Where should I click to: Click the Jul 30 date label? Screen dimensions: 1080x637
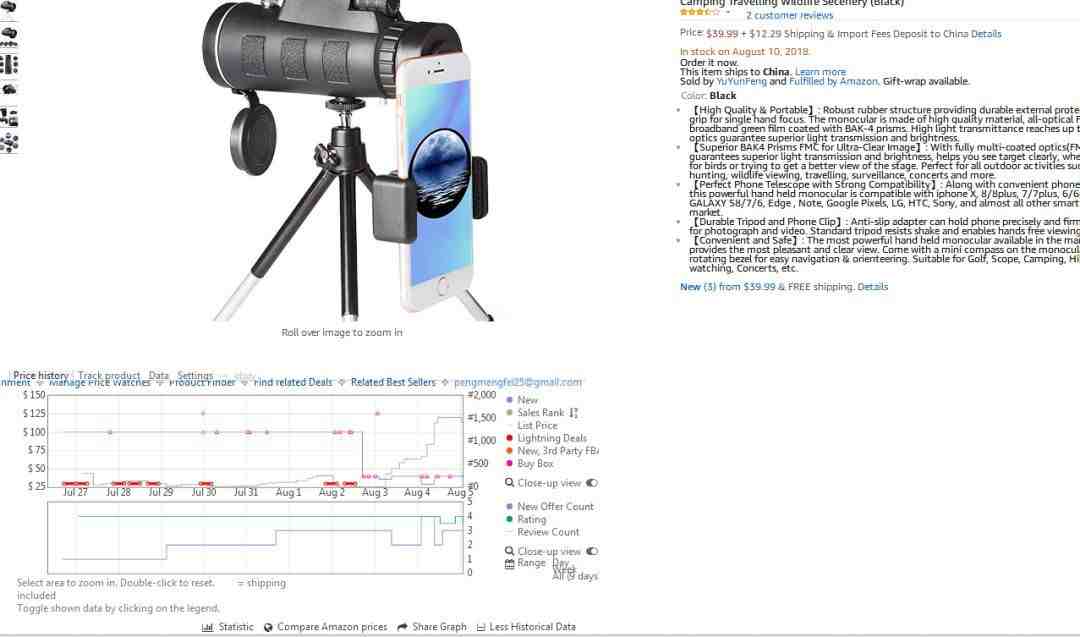tap(203, 492)
